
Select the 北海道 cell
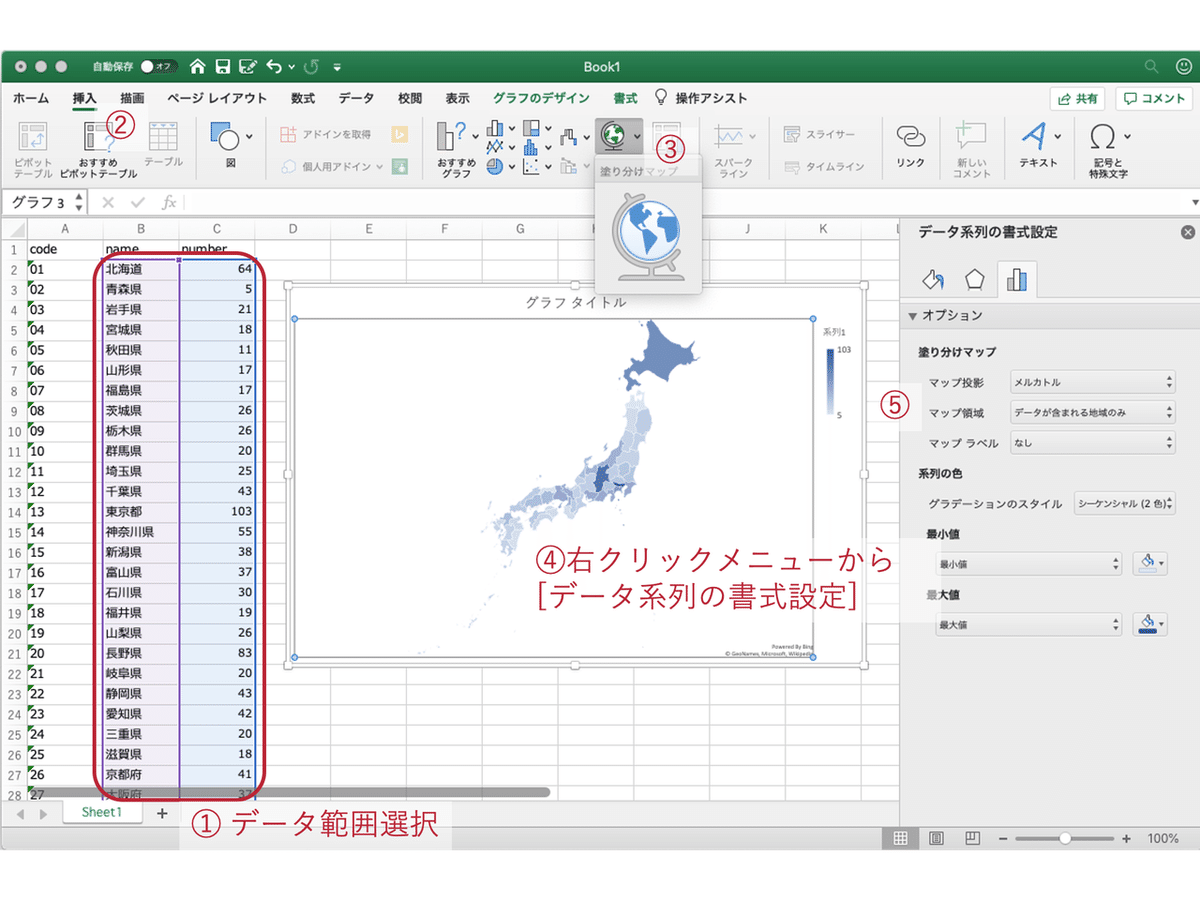coord(141,269)
